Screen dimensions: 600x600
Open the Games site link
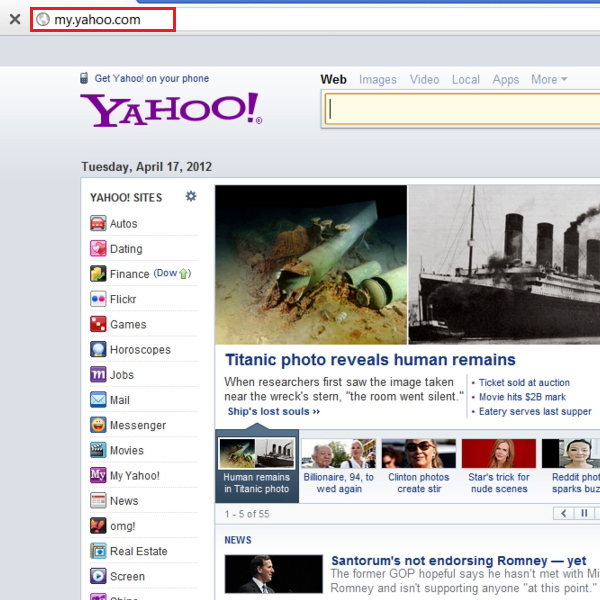point(128,324)
